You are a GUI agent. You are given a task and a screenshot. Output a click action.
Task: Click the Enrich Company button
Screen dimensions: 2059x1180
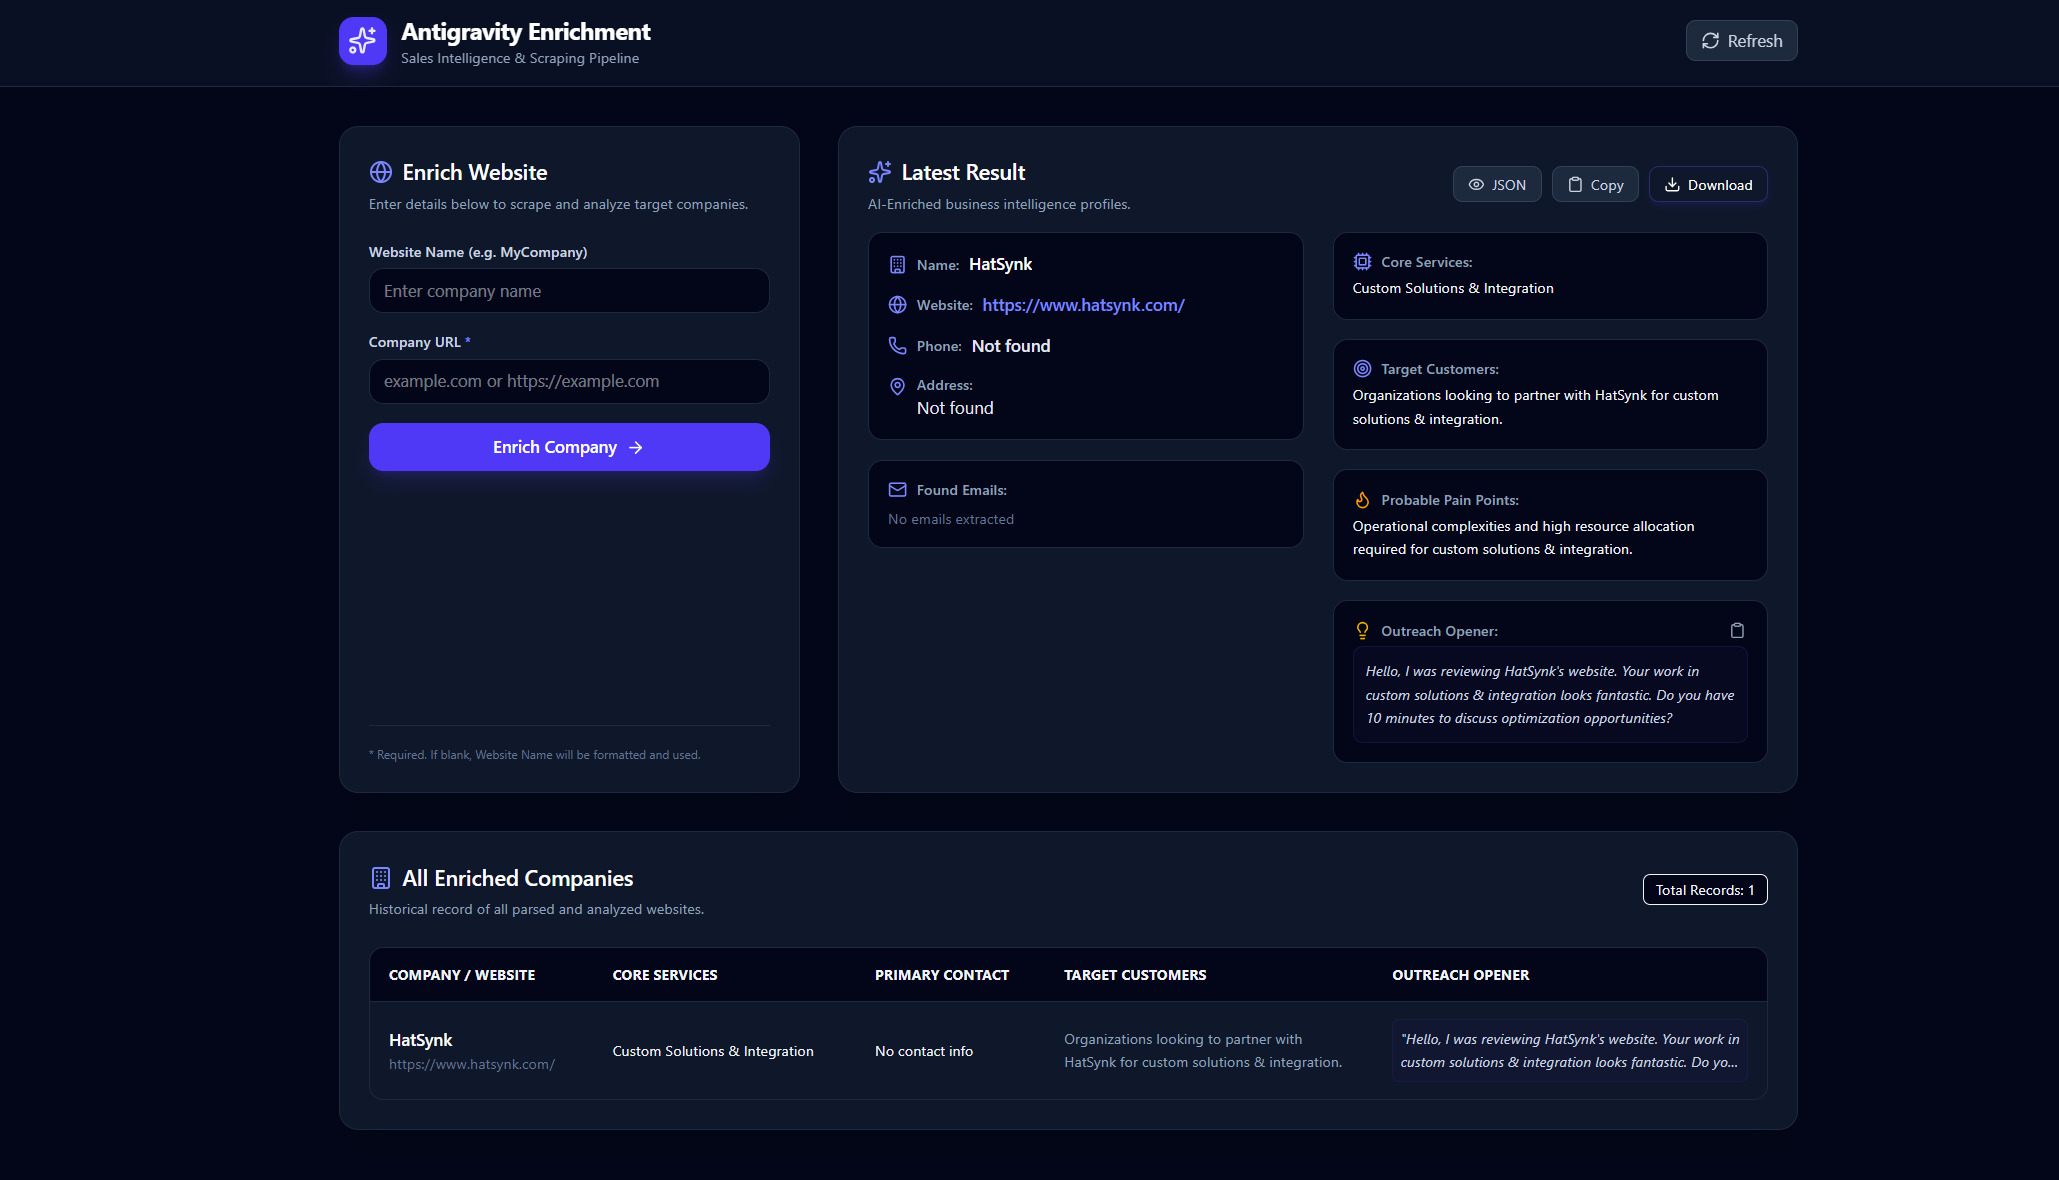569,447
